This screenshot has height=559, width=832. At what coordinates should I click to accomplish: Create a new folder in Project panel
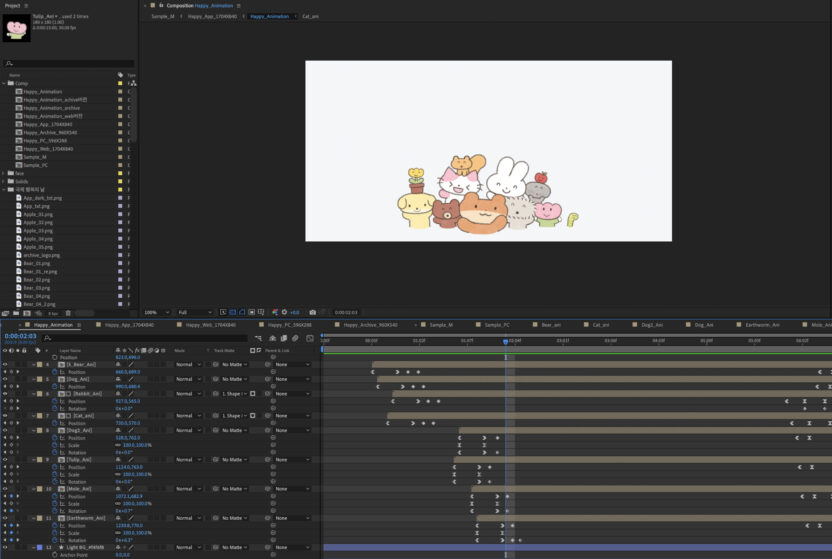[17, 313]
